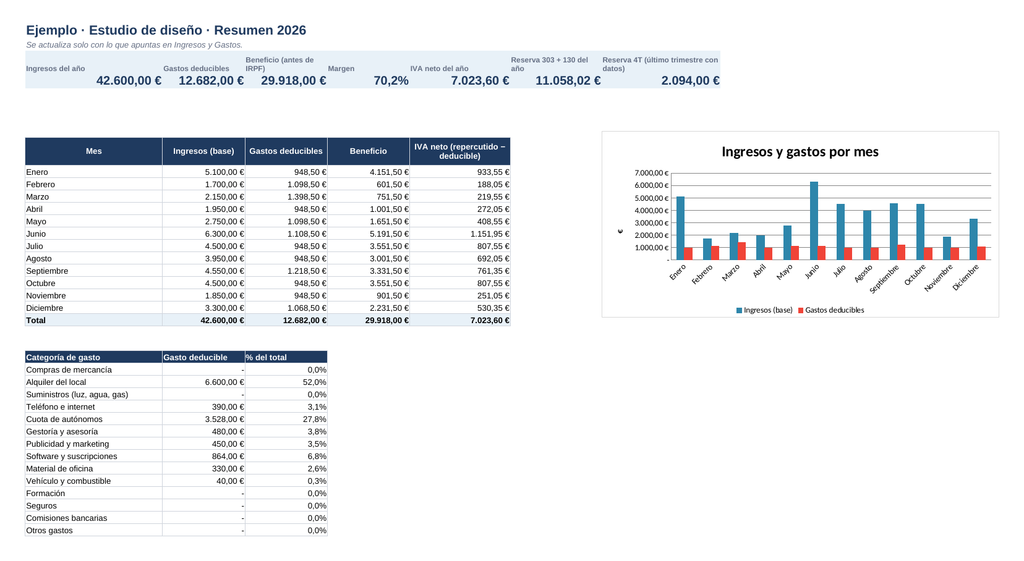Click the 7.000,00 € y-axis label
Screen dimensions: 1024x561
(x=651, y=173)
